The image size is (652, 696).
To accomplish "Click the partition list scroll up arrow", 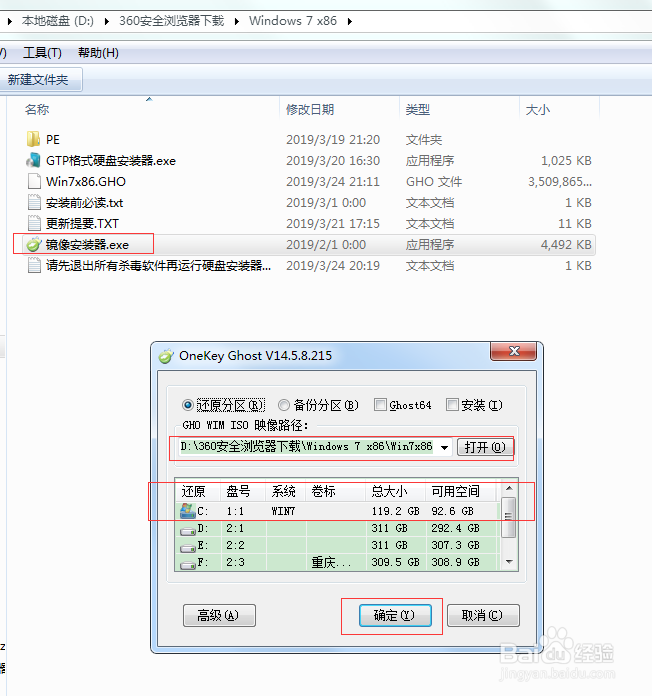I will [x=509, y=488].
